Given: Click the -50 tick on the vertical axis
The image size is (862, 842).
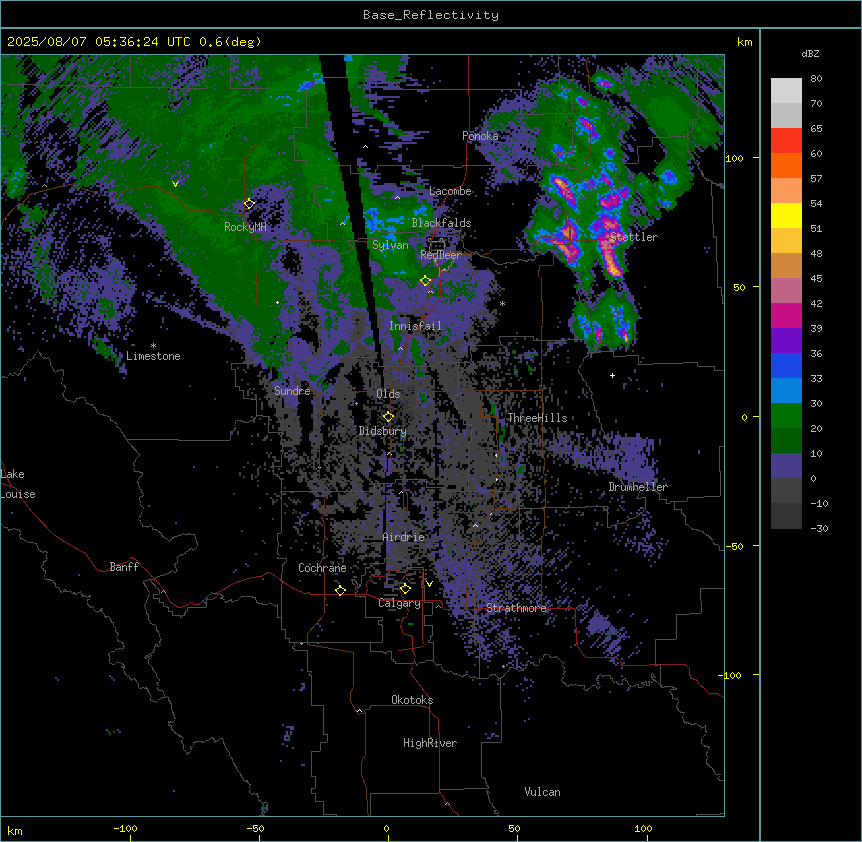Looking at the screenshot, I should coord(734,546).
